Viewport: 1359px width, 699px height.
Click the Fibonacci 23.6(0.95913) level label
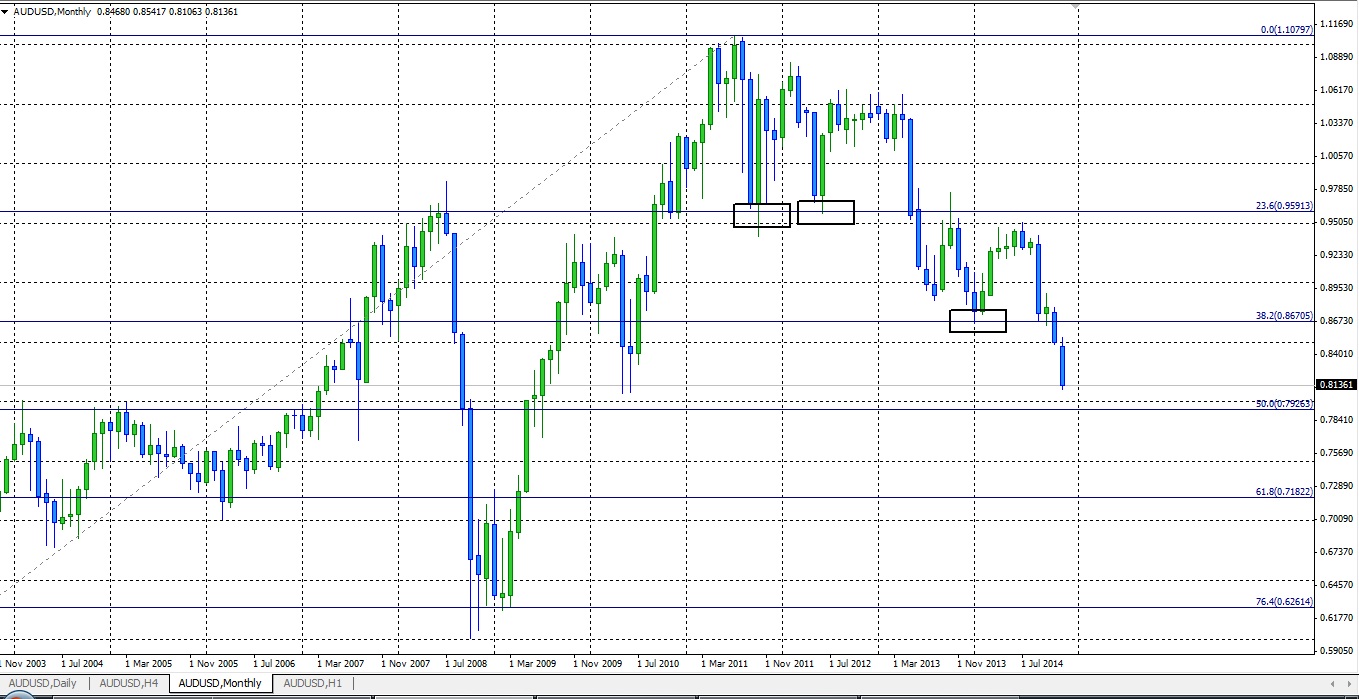tap(1284, 206)
